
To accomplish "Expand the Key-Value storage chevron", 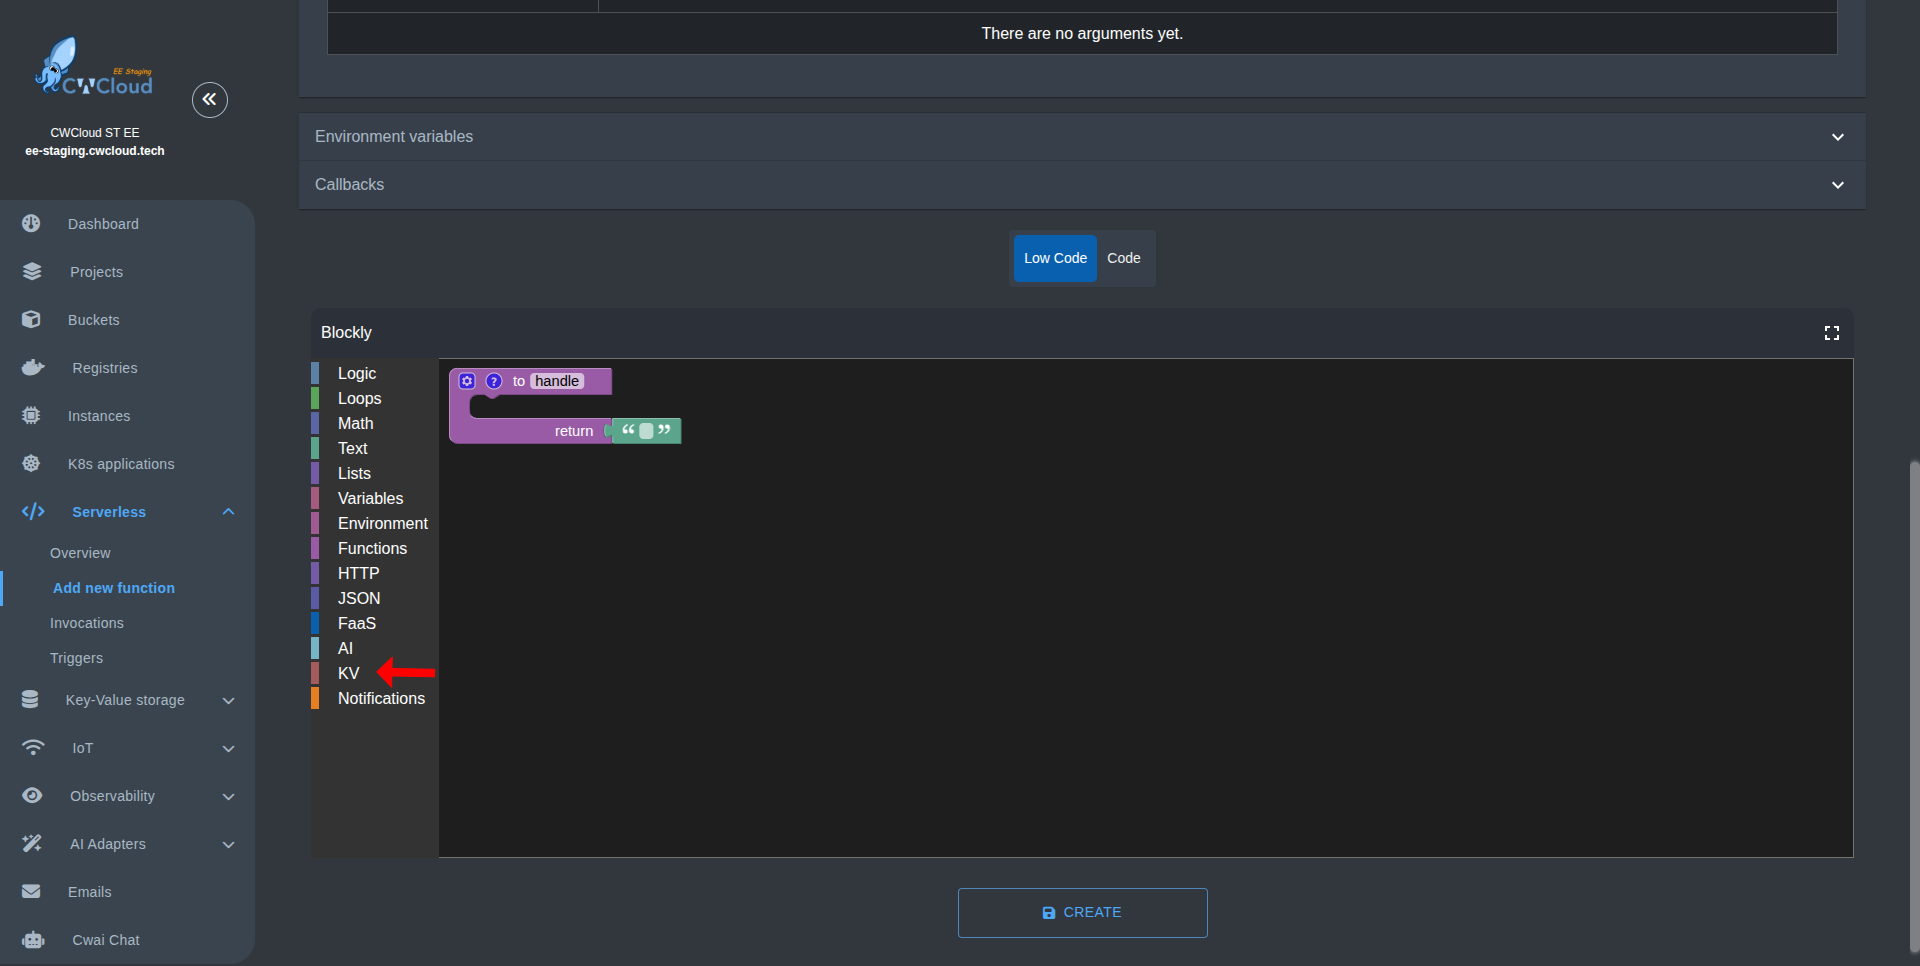I will (x=228, y=700).
